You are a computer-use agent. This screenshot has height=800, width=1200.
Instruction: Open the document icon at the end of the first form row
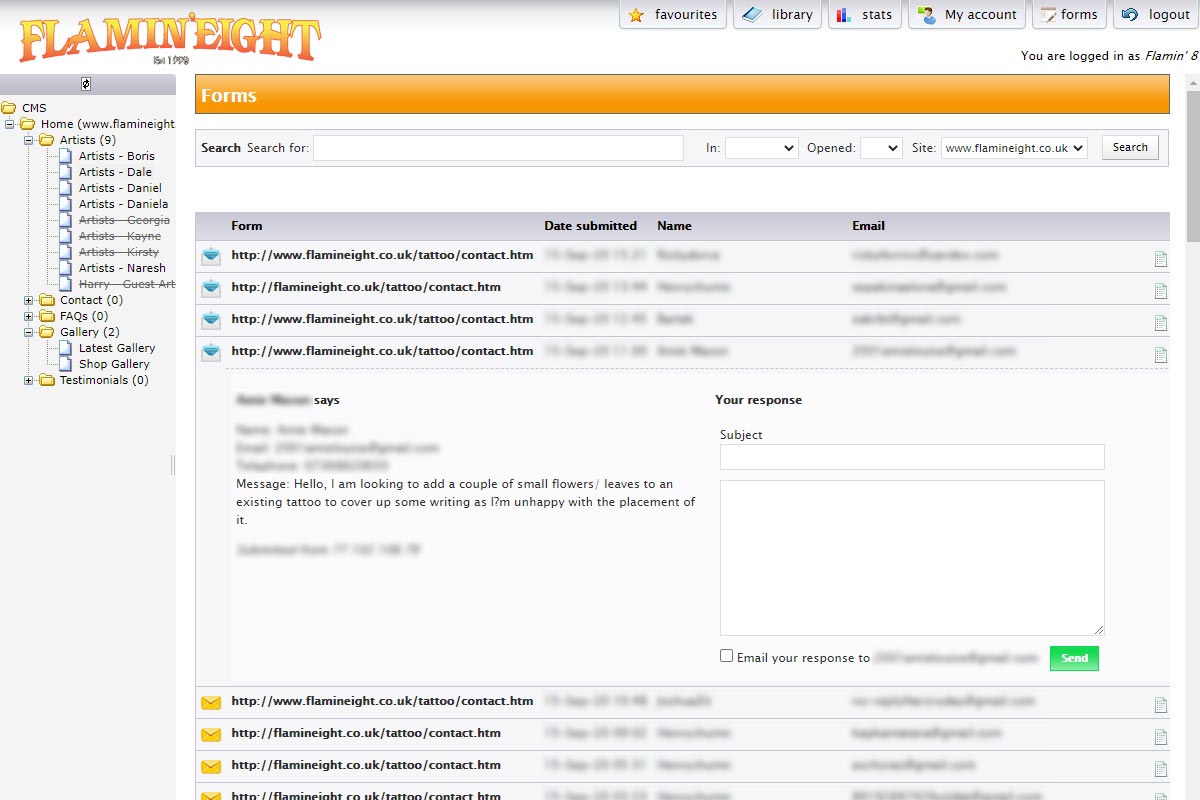pos(1160,259)
